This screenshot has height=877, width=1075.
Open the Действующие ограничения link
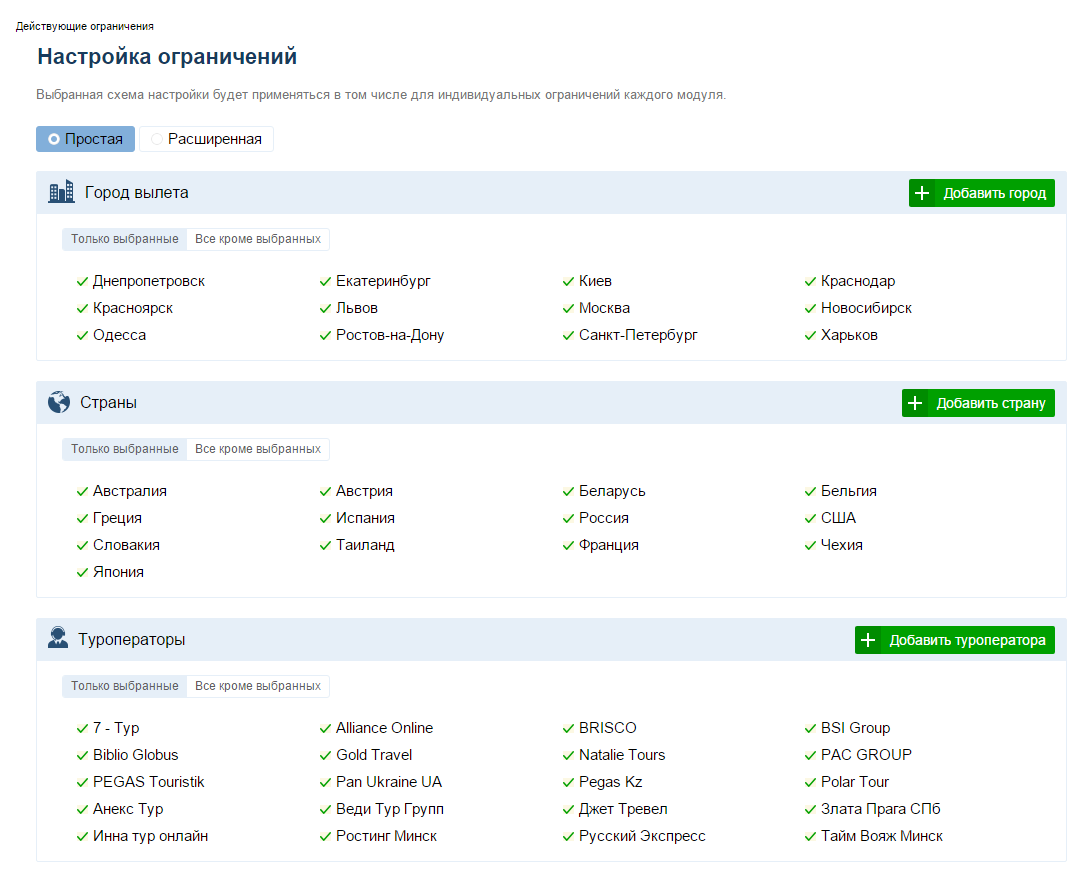(x=84, y=26)
